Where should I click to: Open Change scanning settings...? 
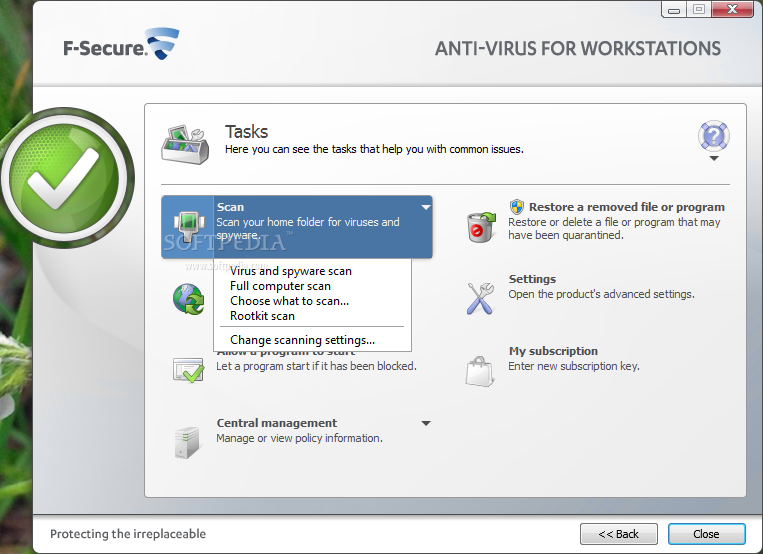pyautogui.click(x=302, y=340)
